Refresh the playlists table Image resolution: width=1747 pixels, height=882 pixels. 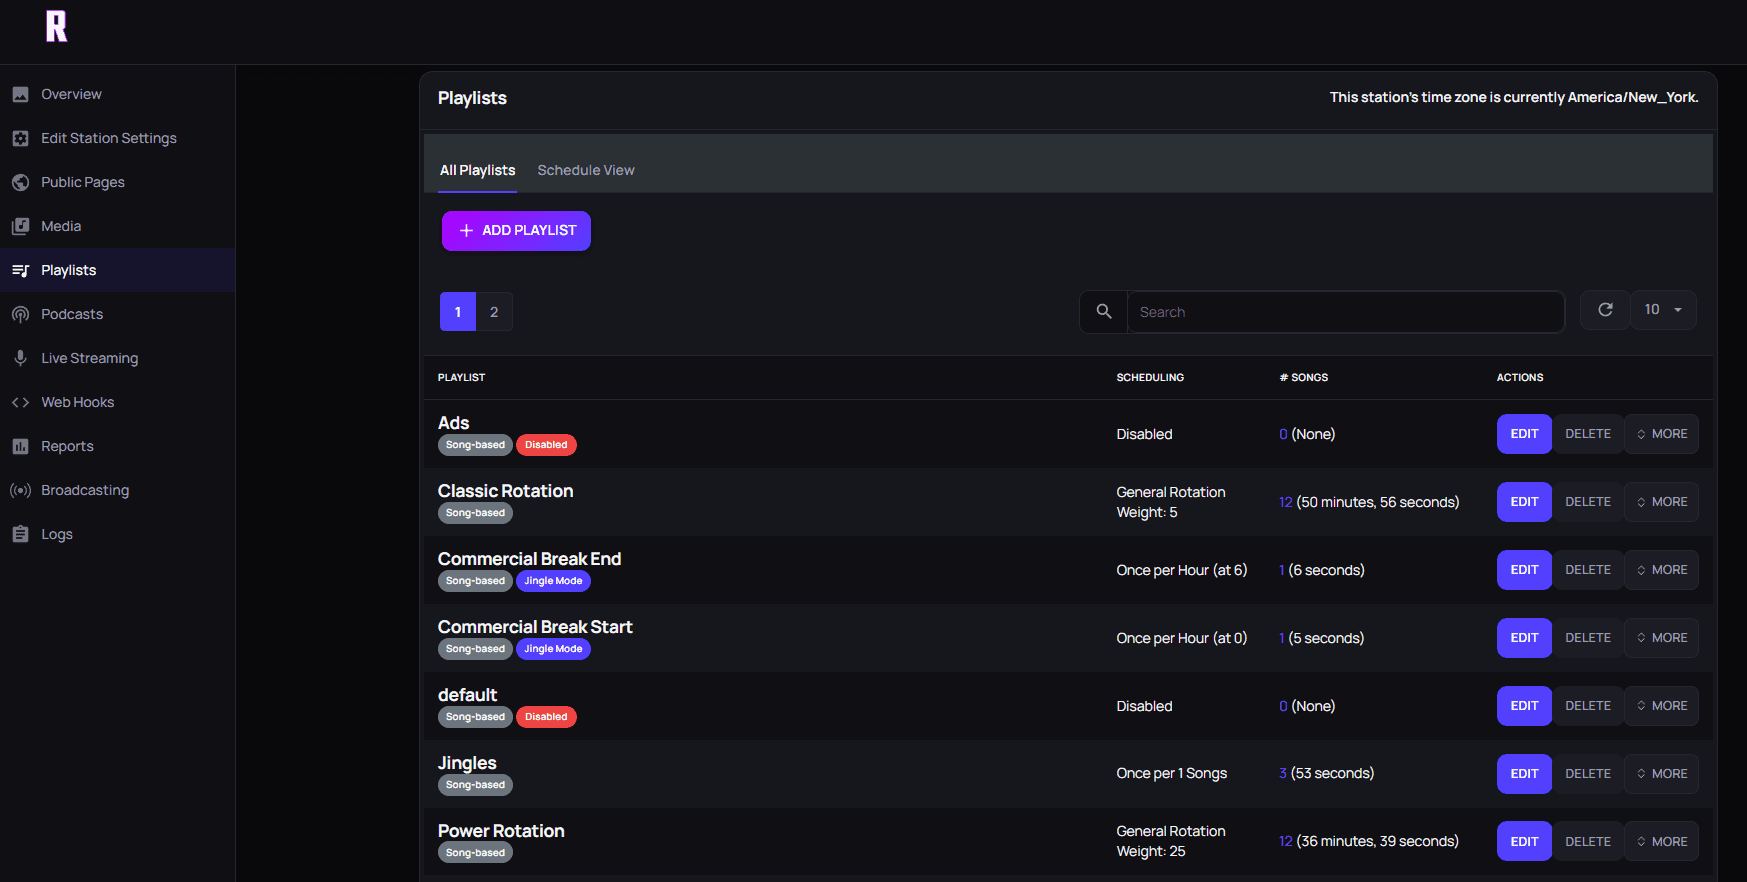coord(1605,310)
